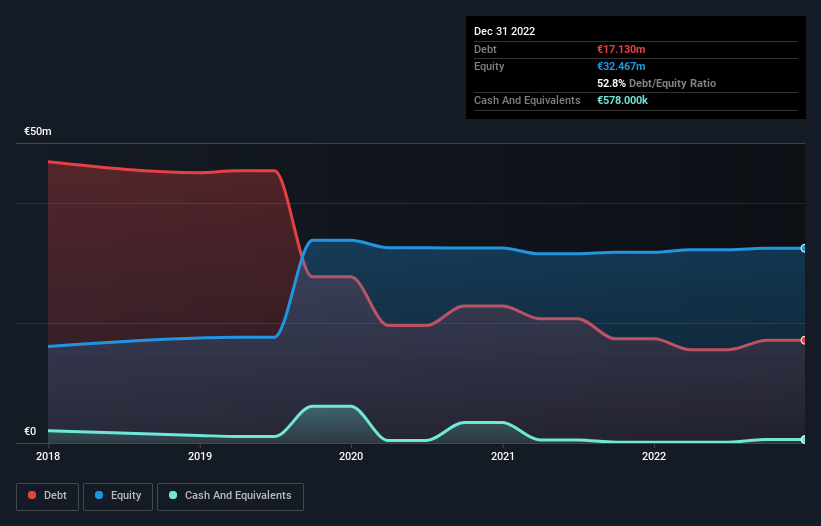
Task: Click the 2020 axis label
Action: click(351, 456)
